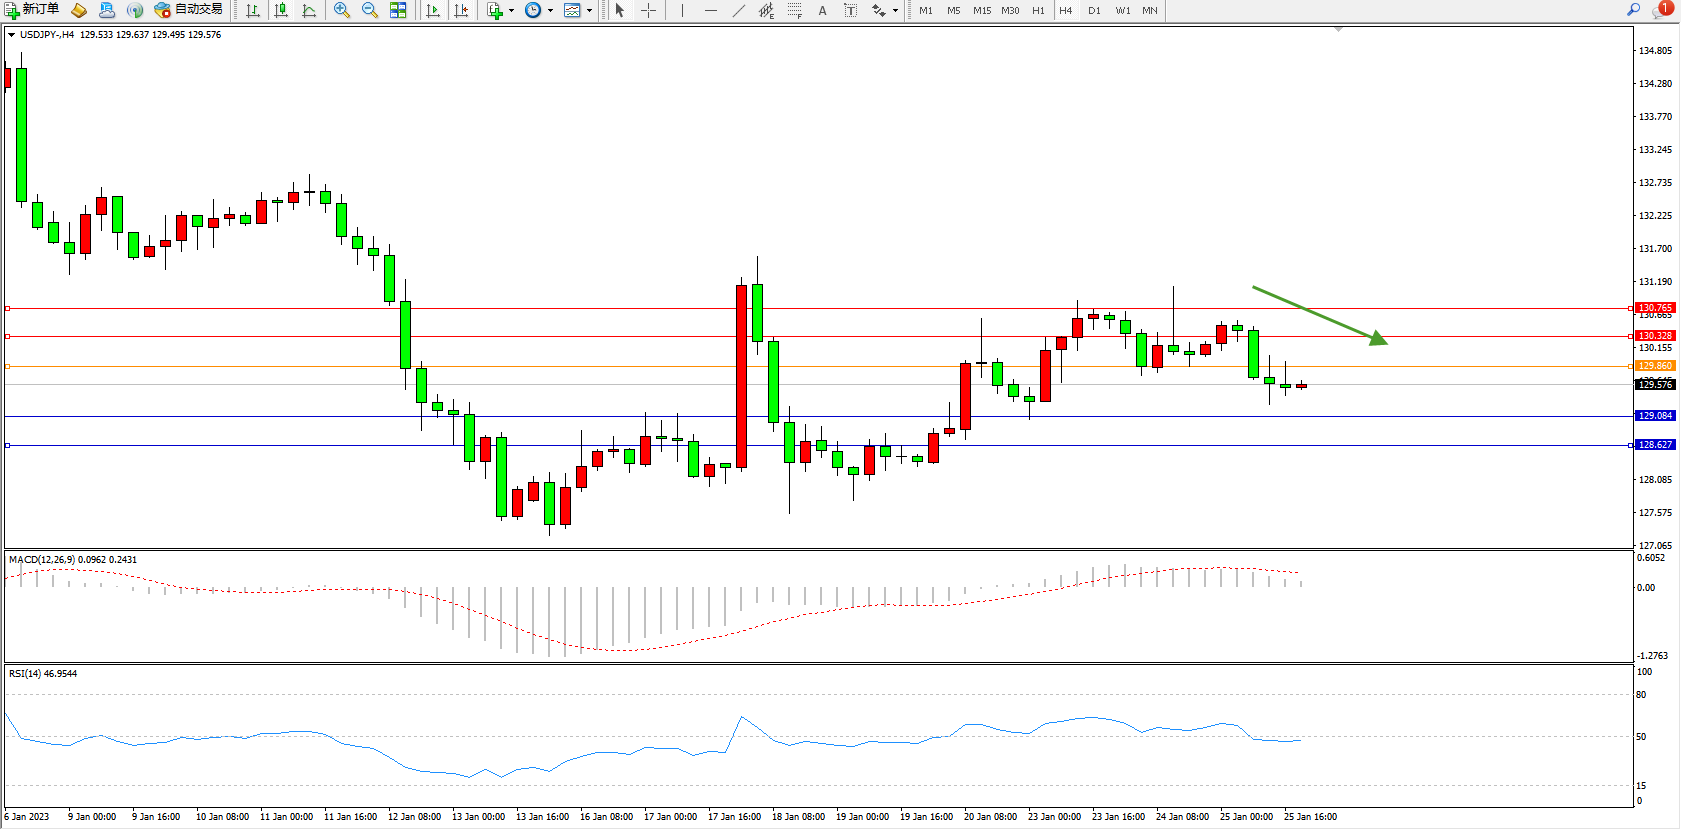Click the 130.765 red price level label

[x=1655, y=308]
